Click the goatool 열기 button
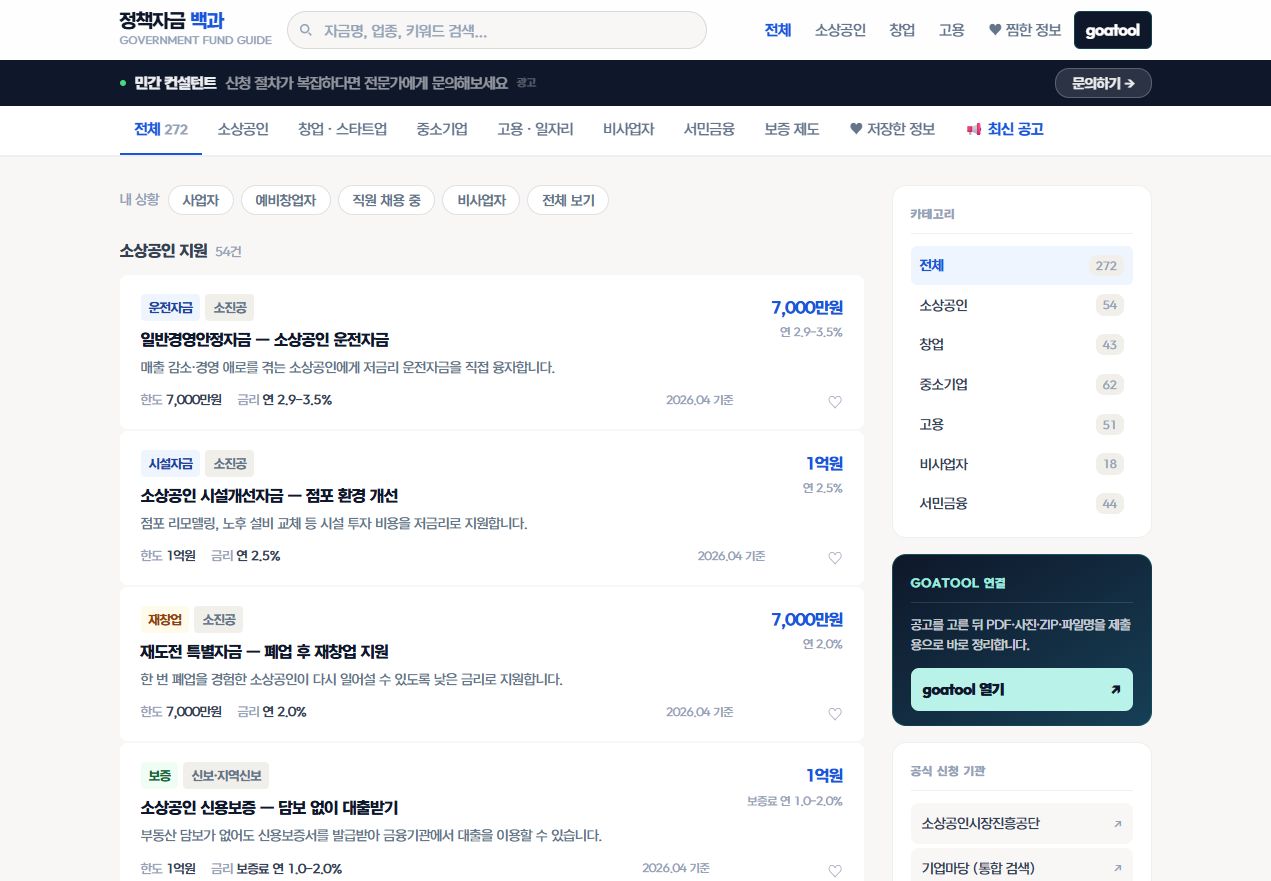 coord(1021,690)
